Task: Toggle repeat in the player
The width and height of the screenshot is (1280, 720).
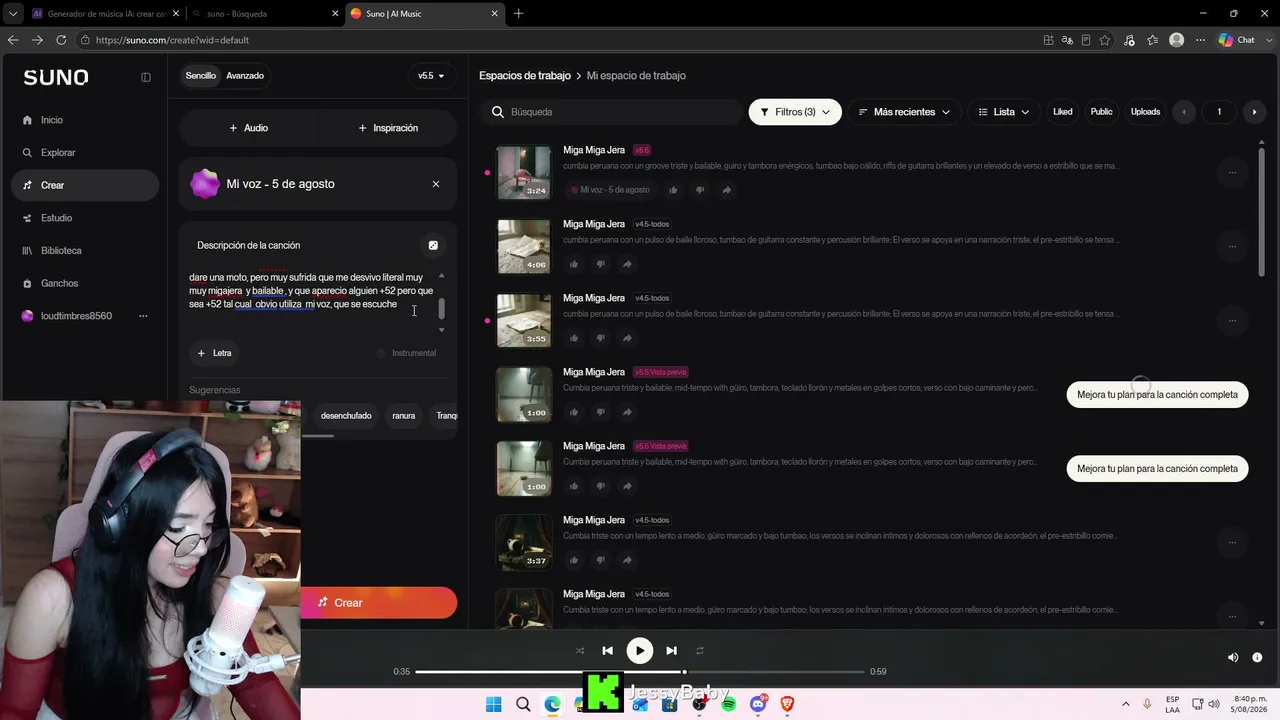Action: (x=700, y=651)
